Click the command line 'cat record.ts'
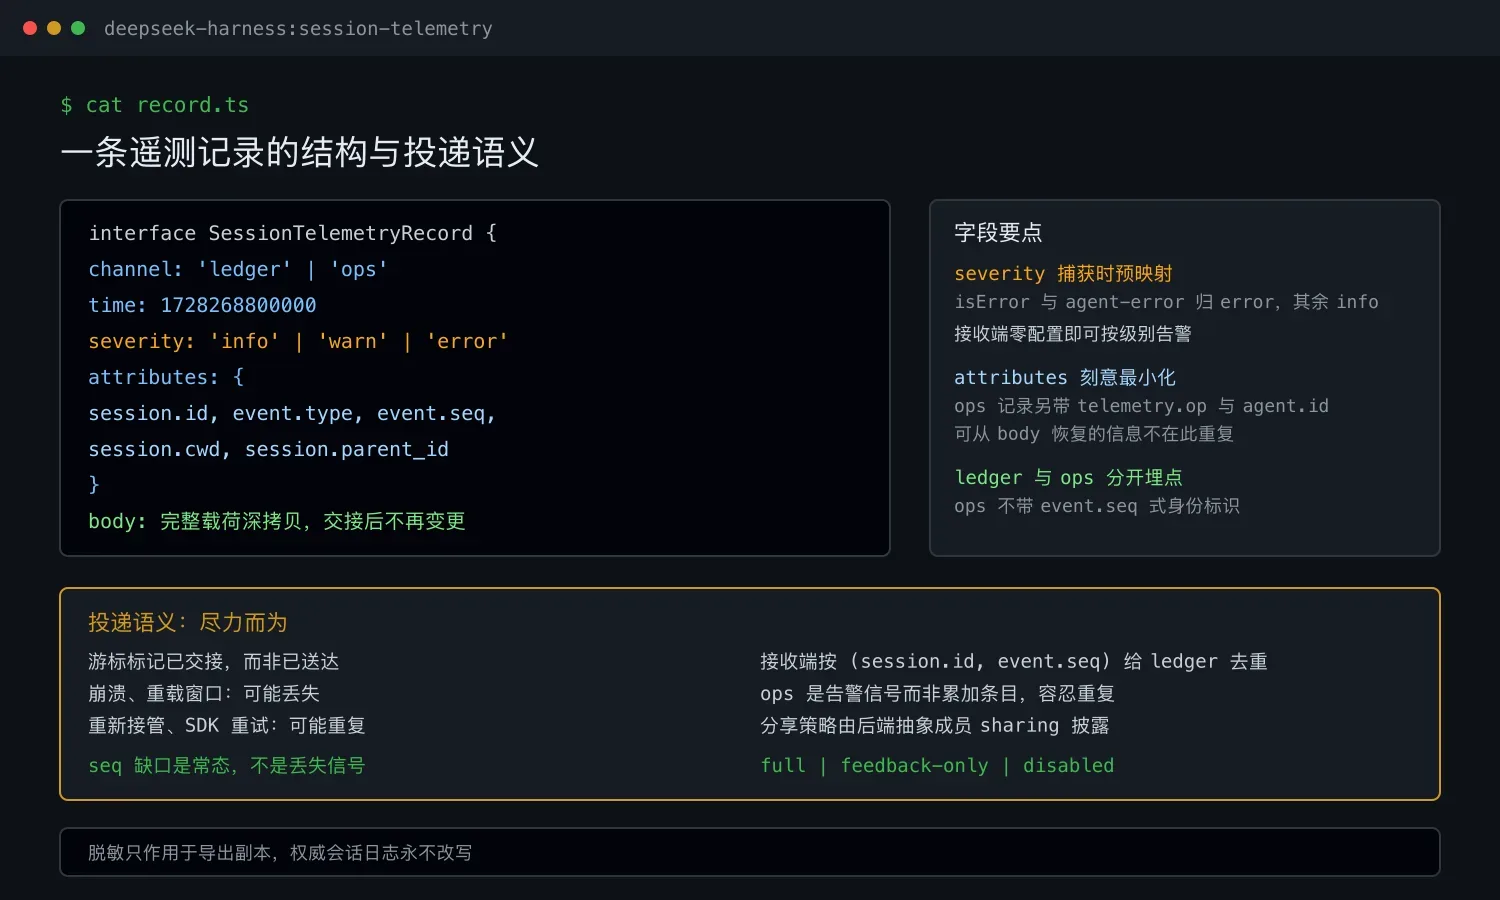 155,105
